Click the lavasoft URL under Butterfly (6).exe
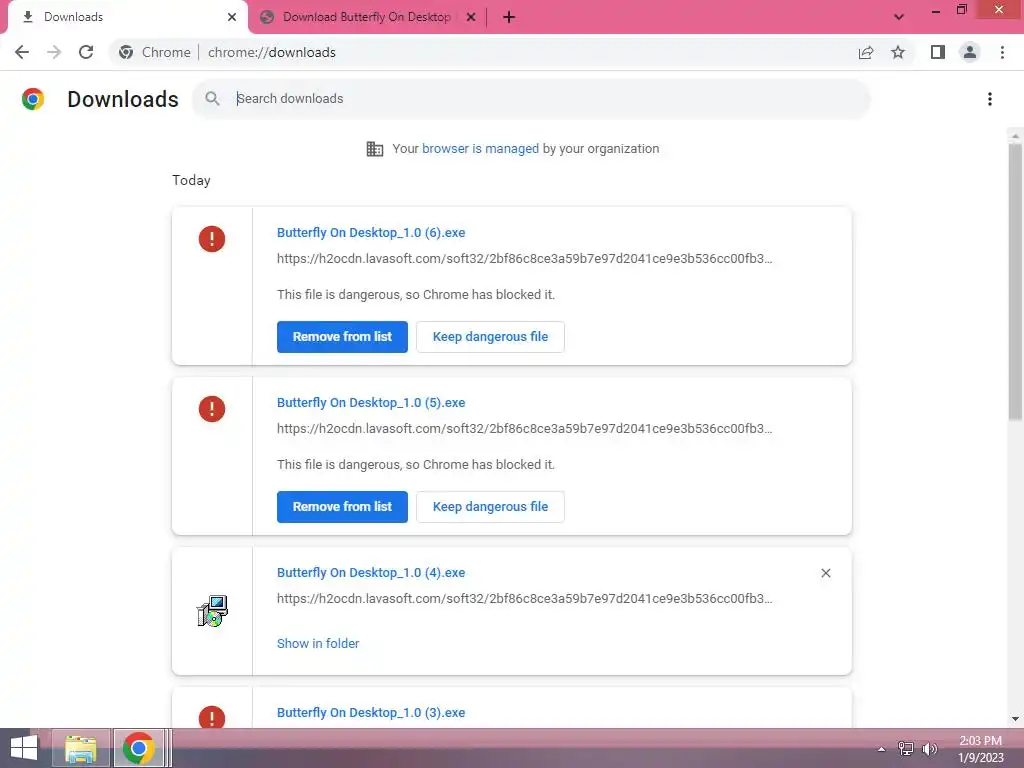Viewport: 1024px width, 768px height. point(524,259)
